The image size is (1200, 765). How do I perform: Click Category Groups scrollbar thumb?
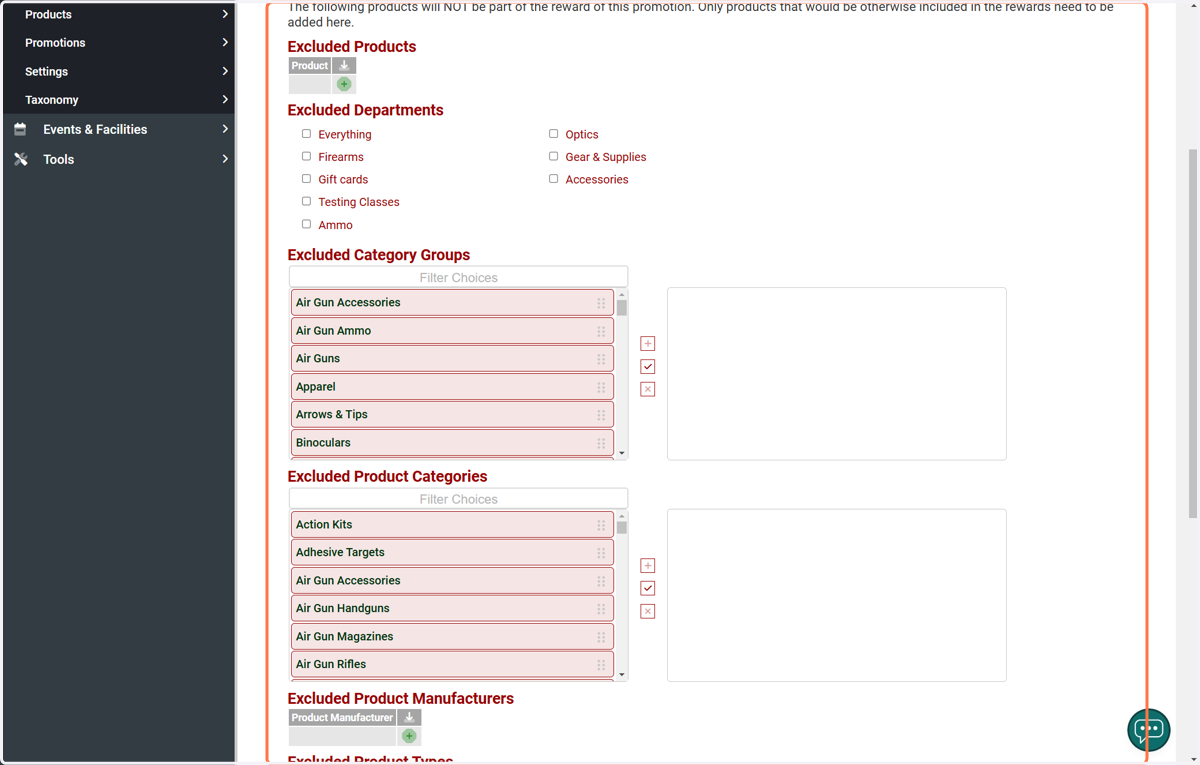click(622, 308)
